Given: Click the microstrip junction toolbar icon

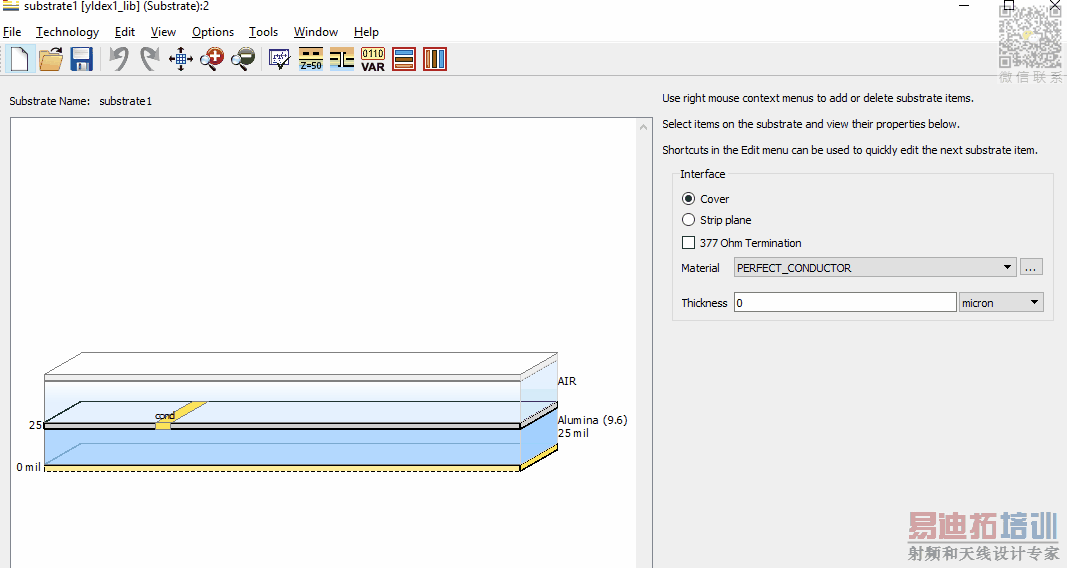Looking at the screenshot, I should (342, 59).
